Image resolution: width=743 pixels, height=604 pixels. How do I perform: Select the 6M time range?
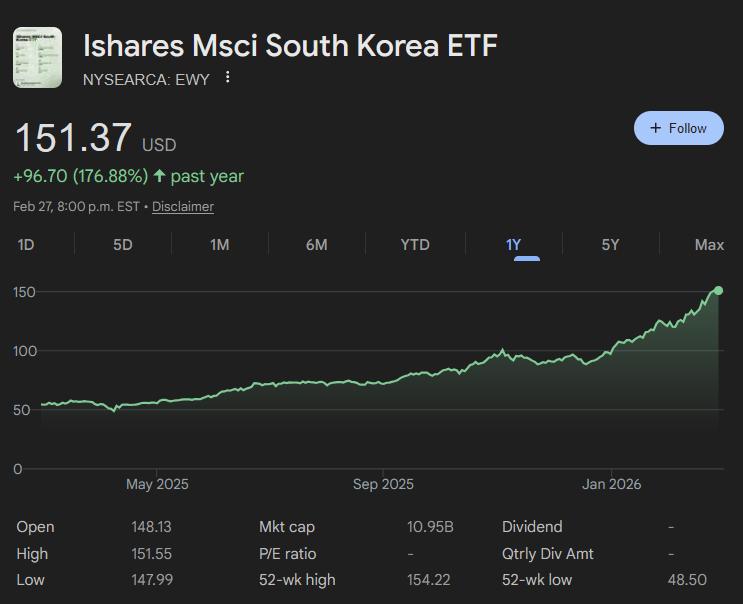(x=317, y=245)
